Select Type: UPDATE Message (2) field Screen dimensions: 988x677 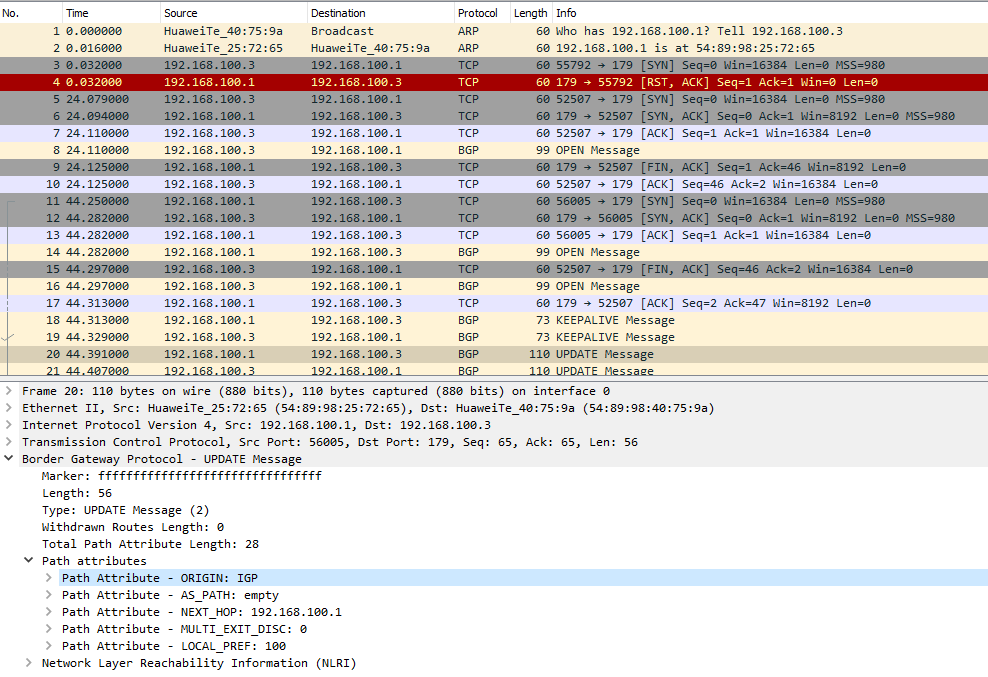point(125,510)
